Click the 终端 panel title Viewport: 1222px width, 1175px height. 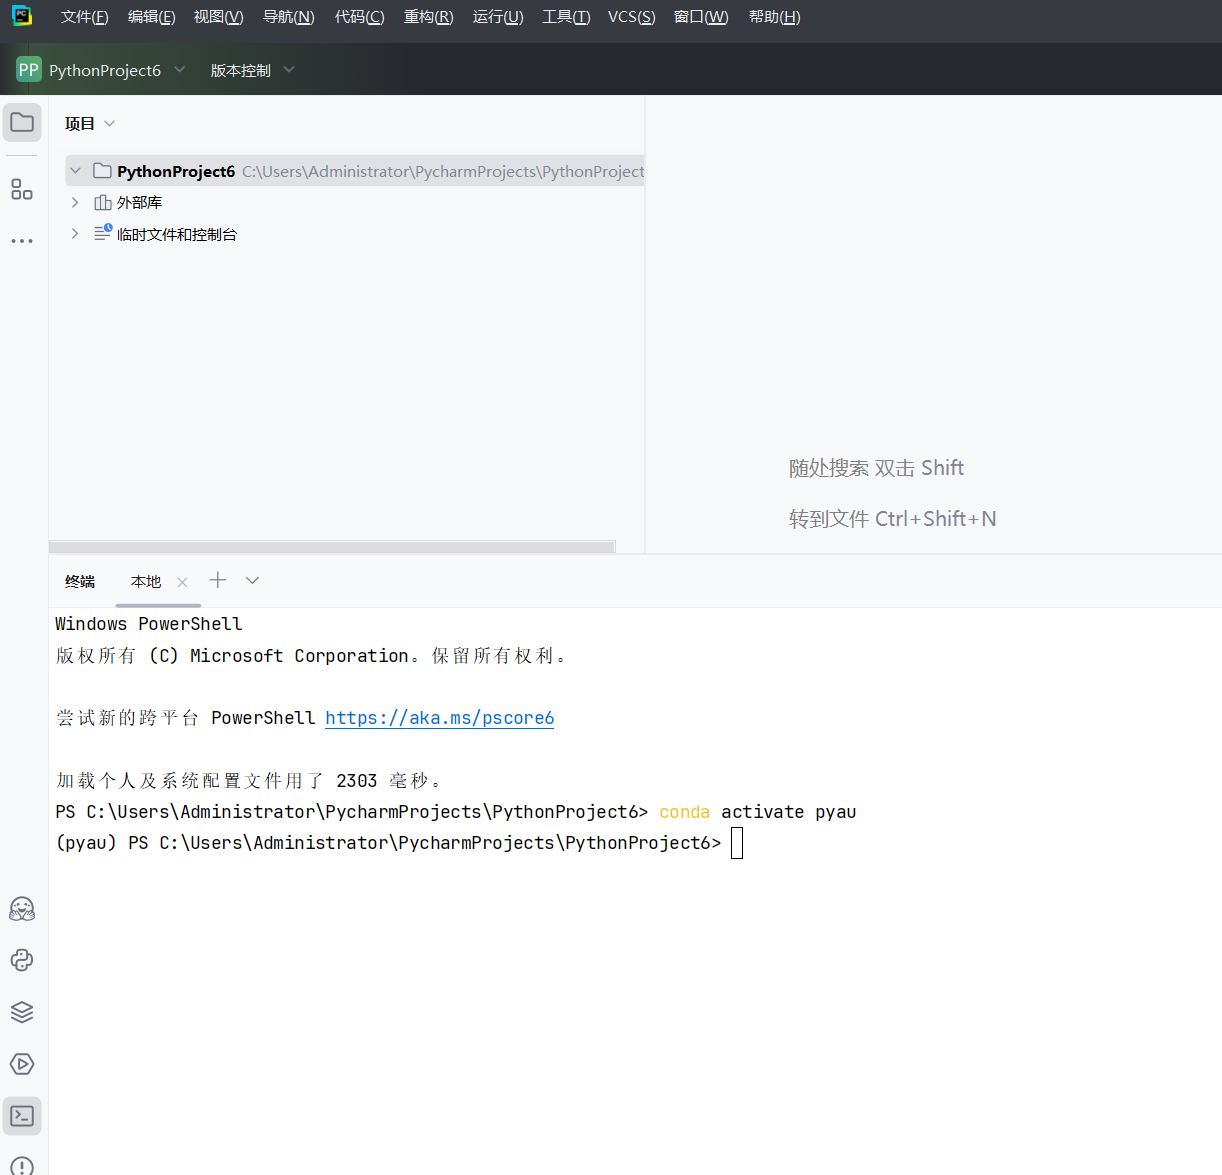pos(80,582)
